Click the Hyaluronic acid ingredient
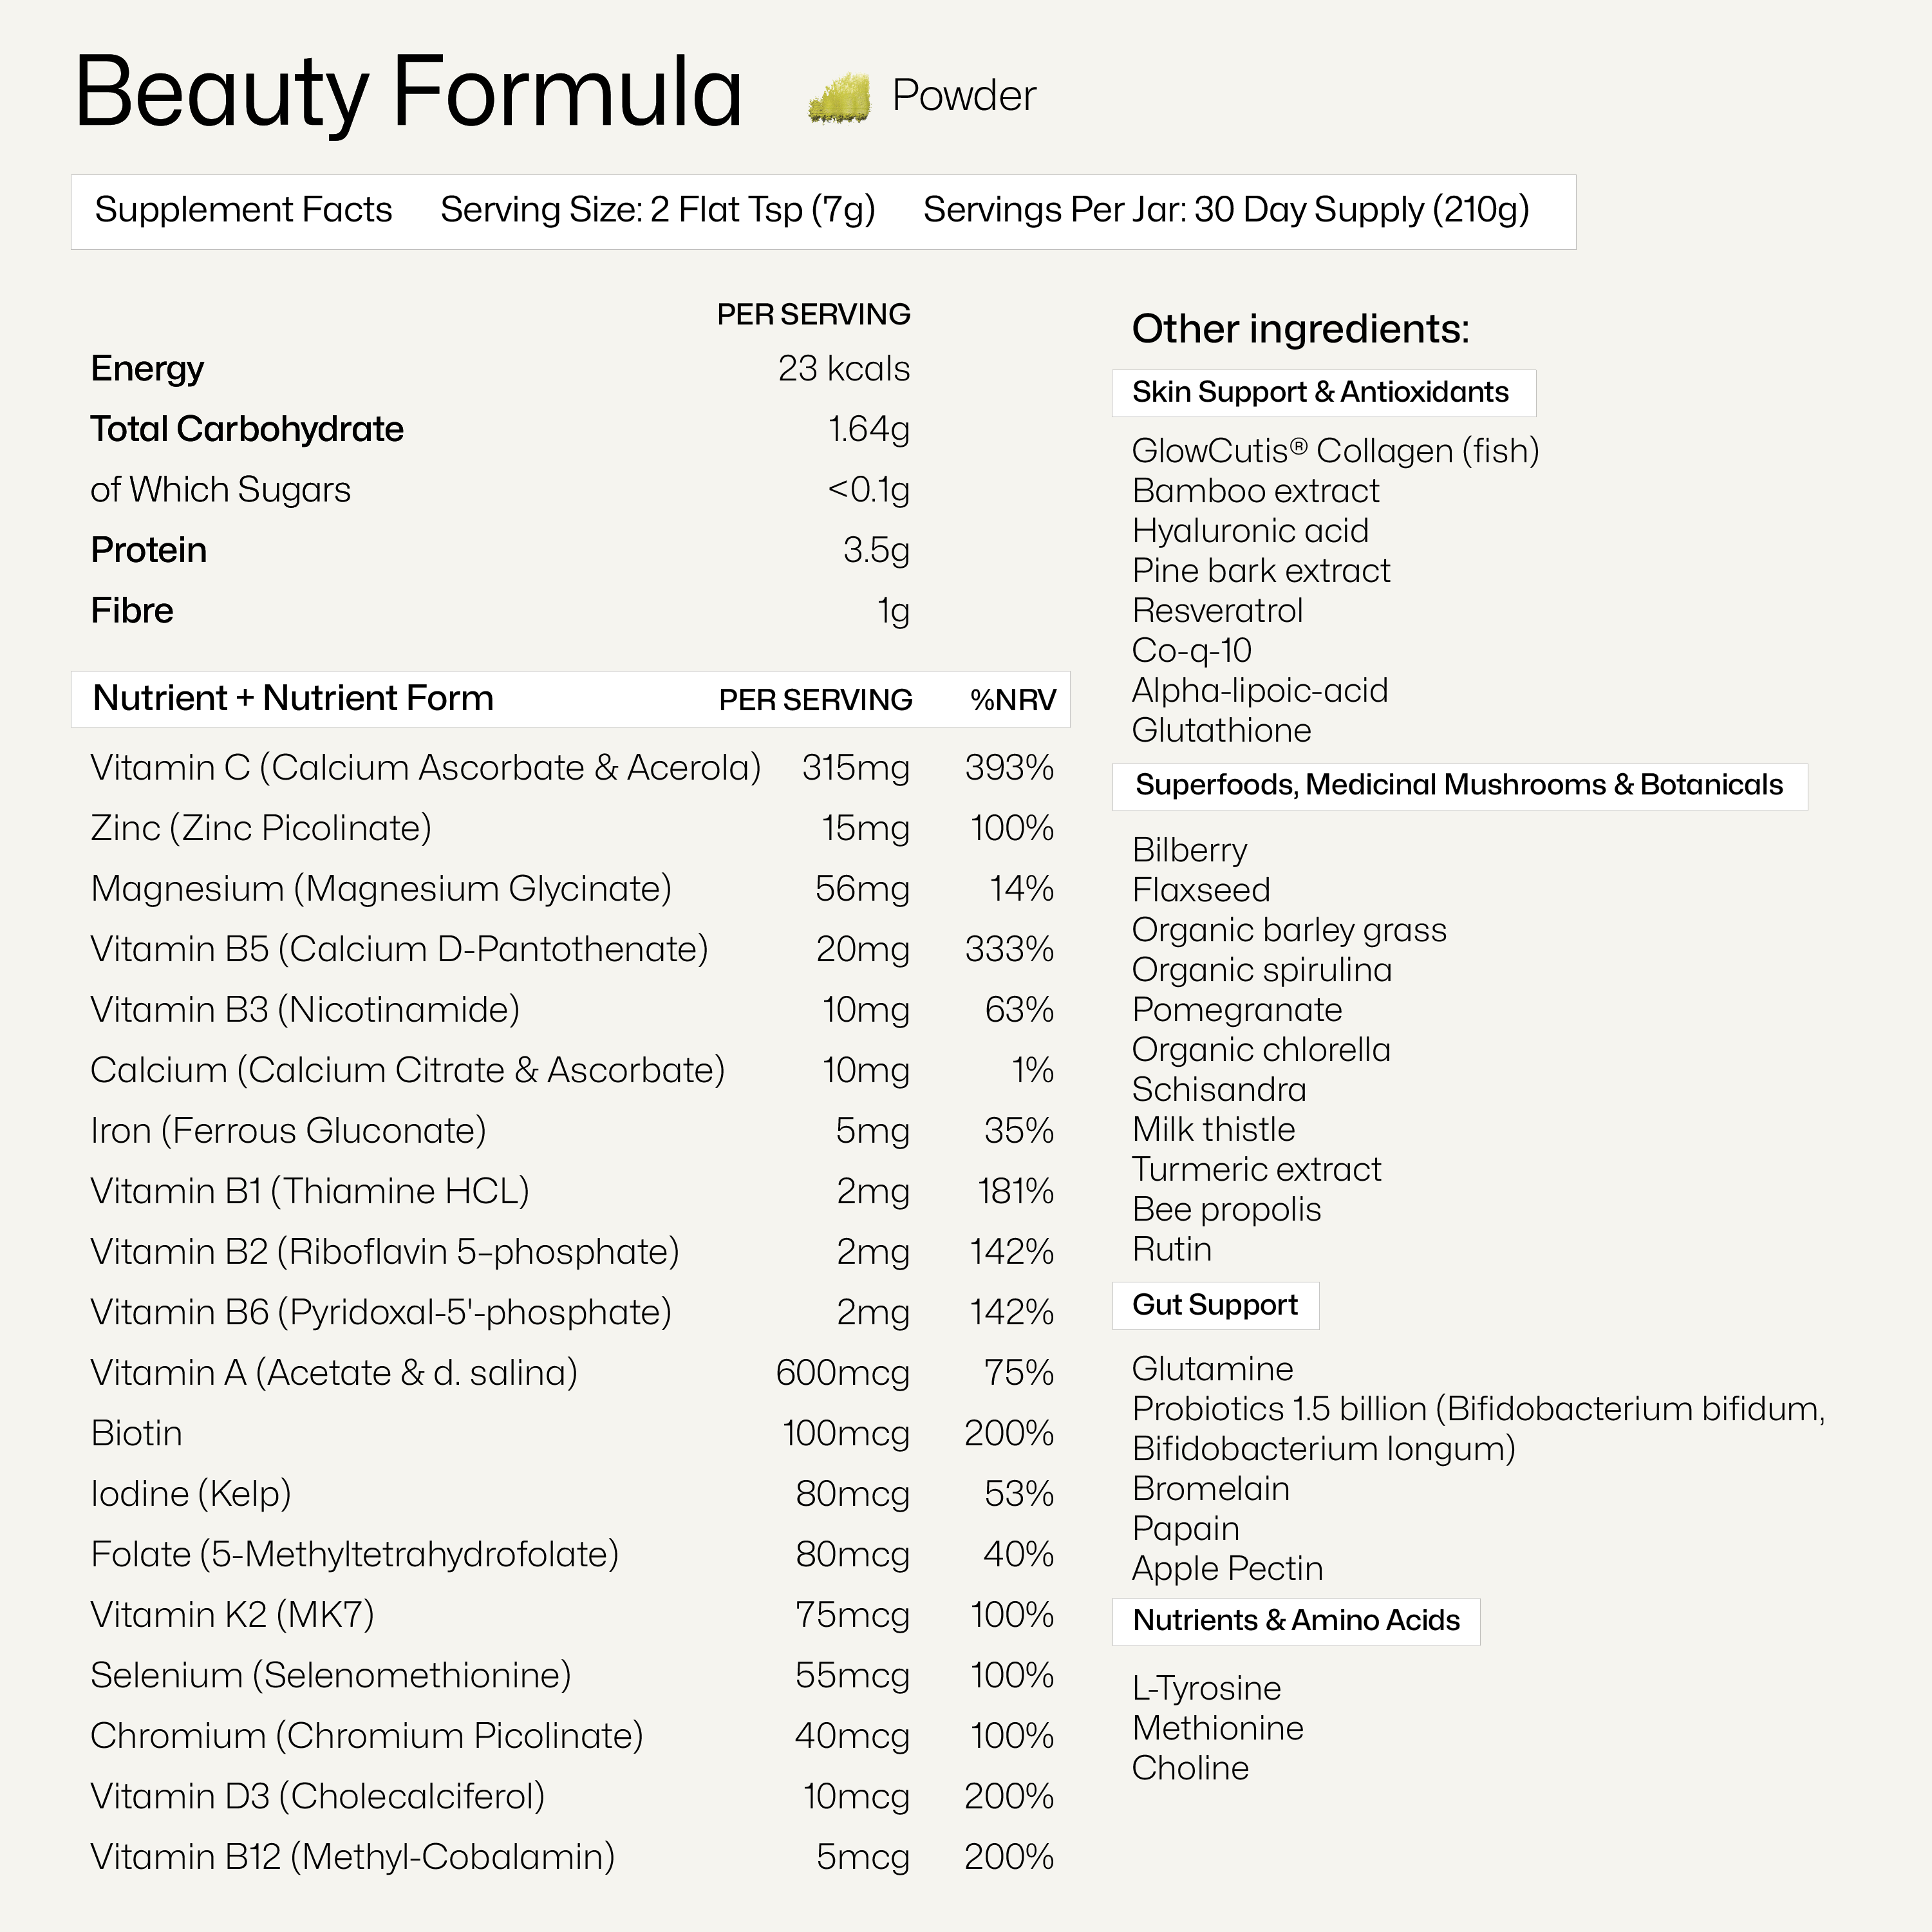This screenshot has height=1932, width=1932. [x=1250, y=531]
